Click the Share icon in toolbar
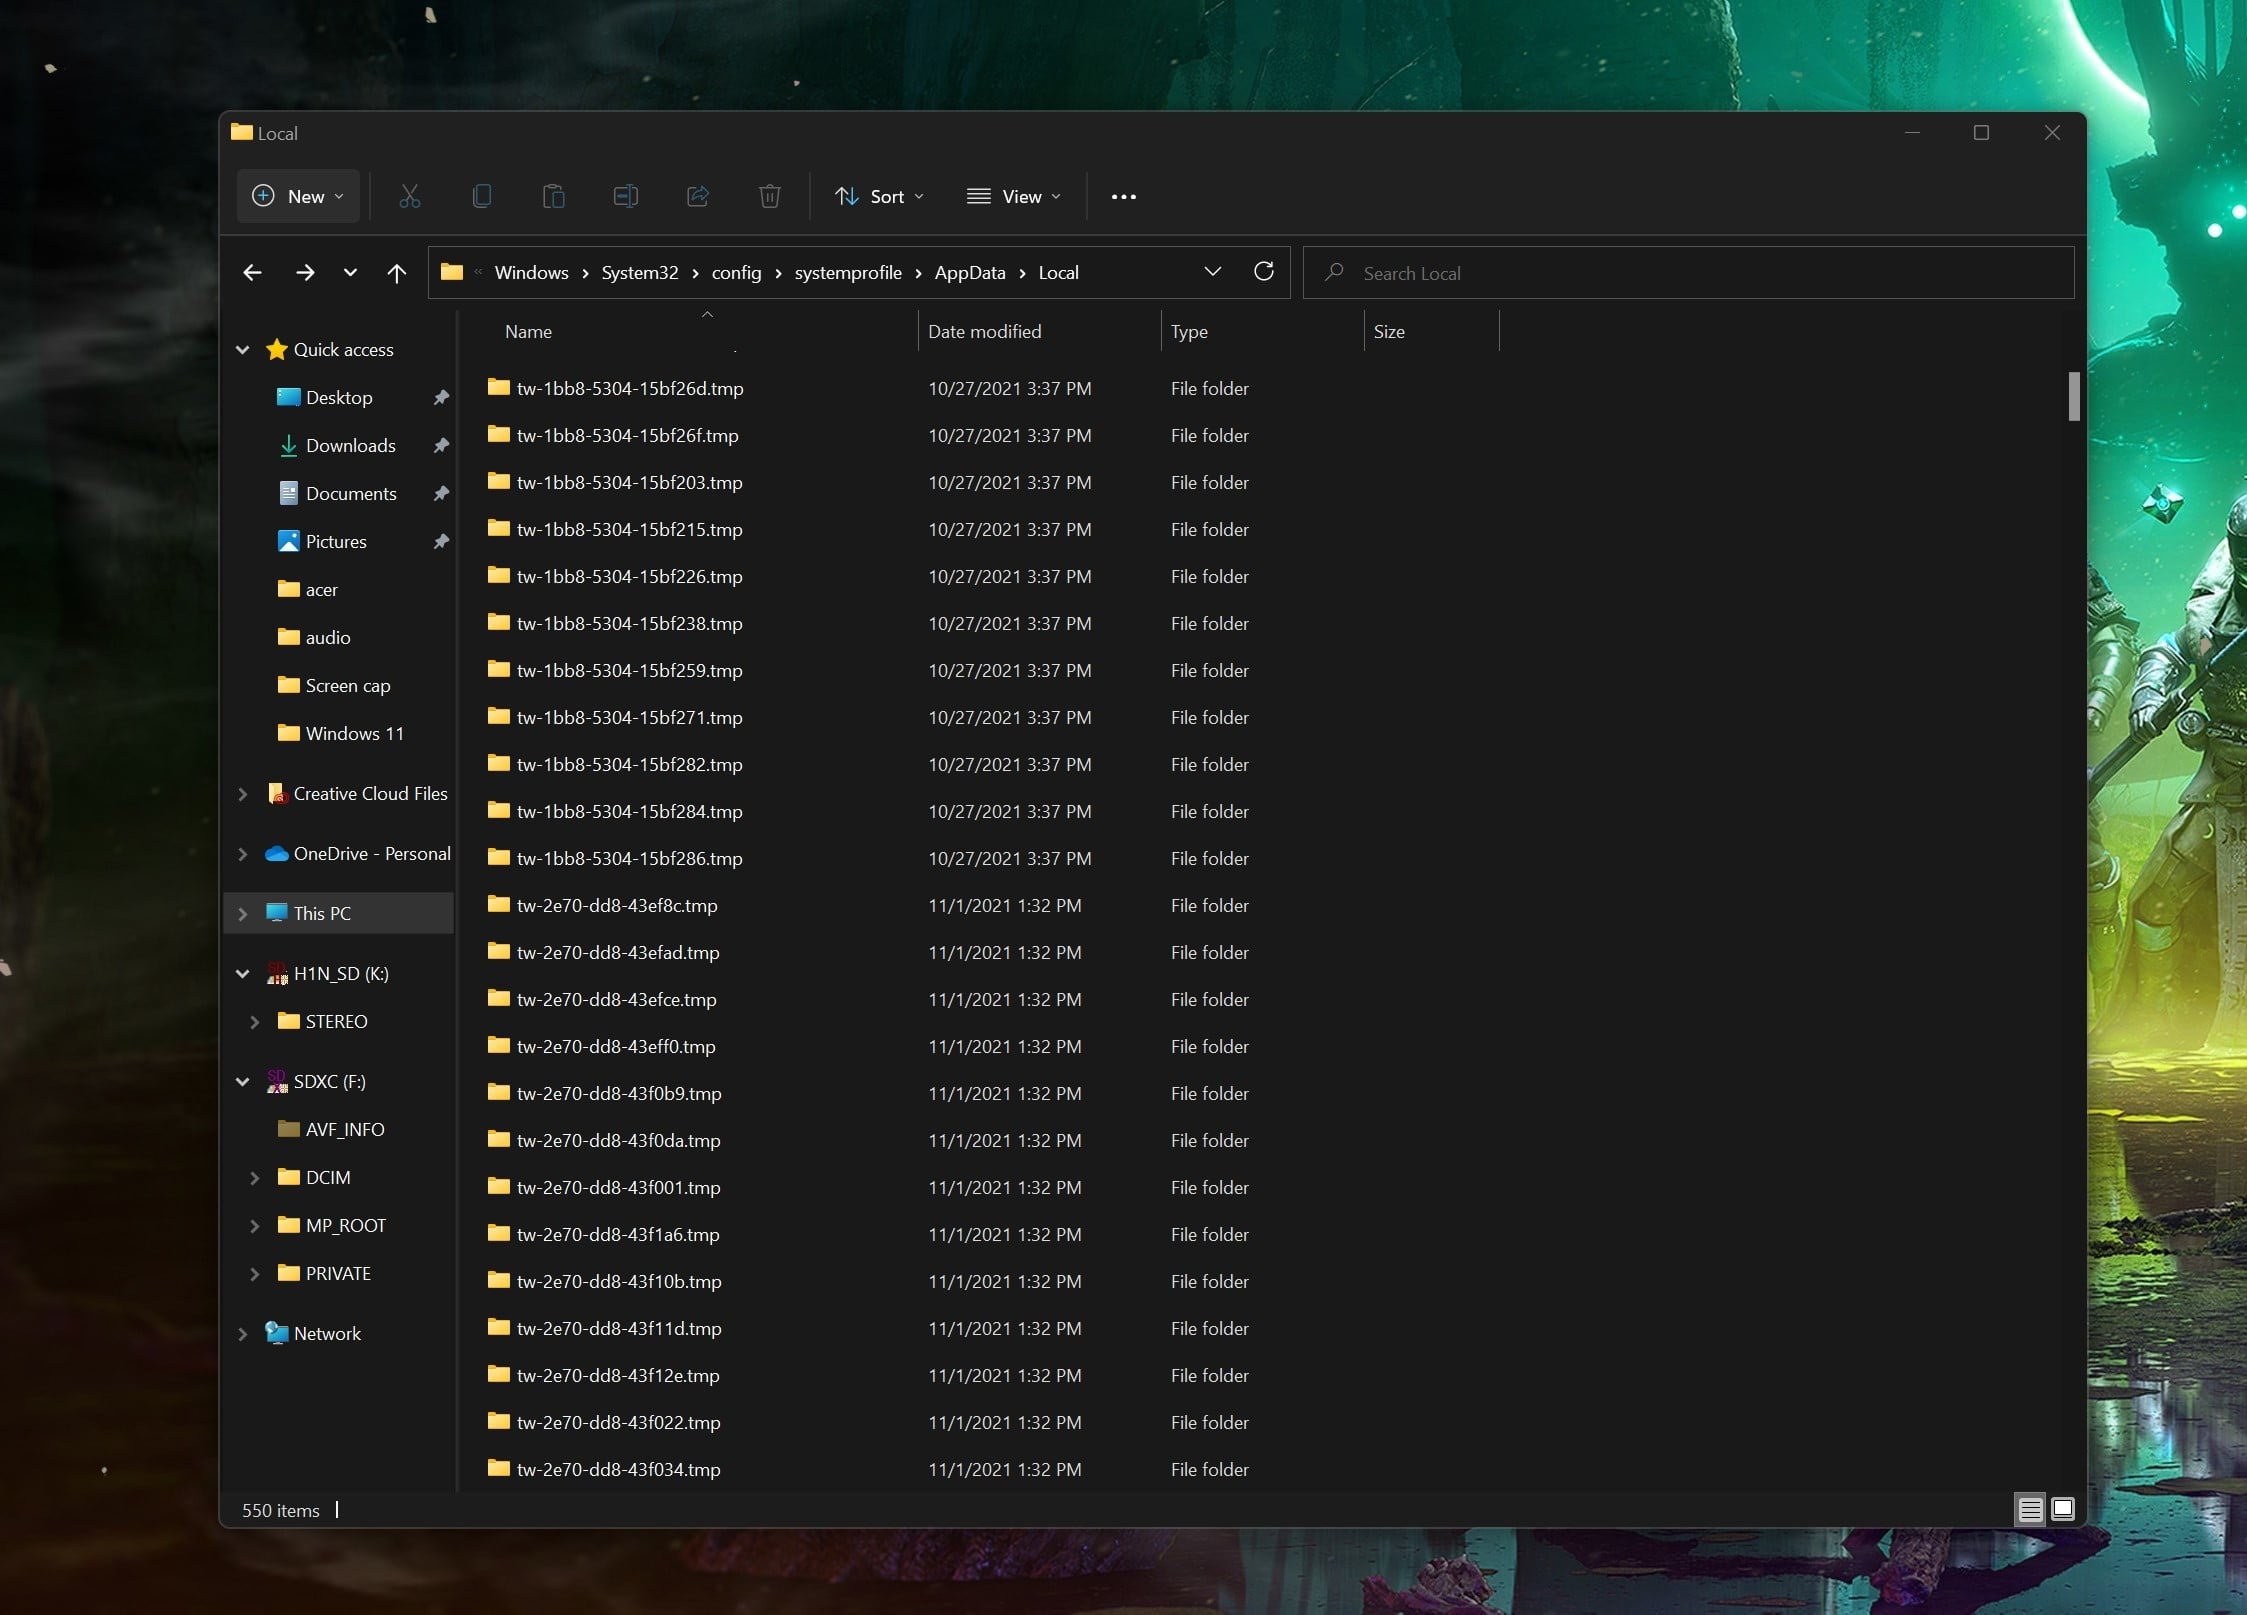The height and width of the screenshot is (1615, 2247). pos(697,196)
